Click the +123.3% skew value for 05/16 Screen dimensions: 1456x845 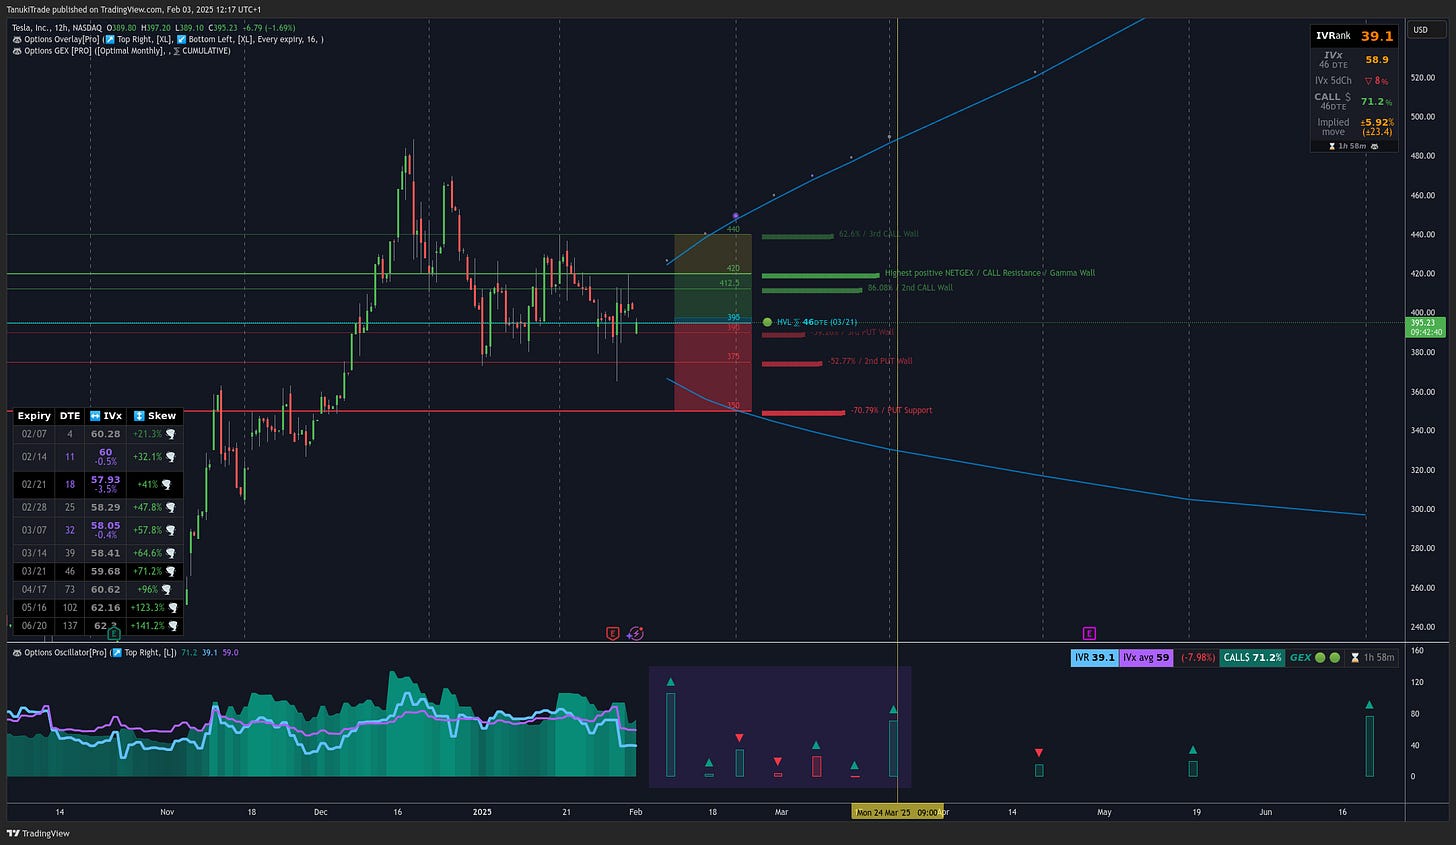pyautogui.click(x=147, y=608)
